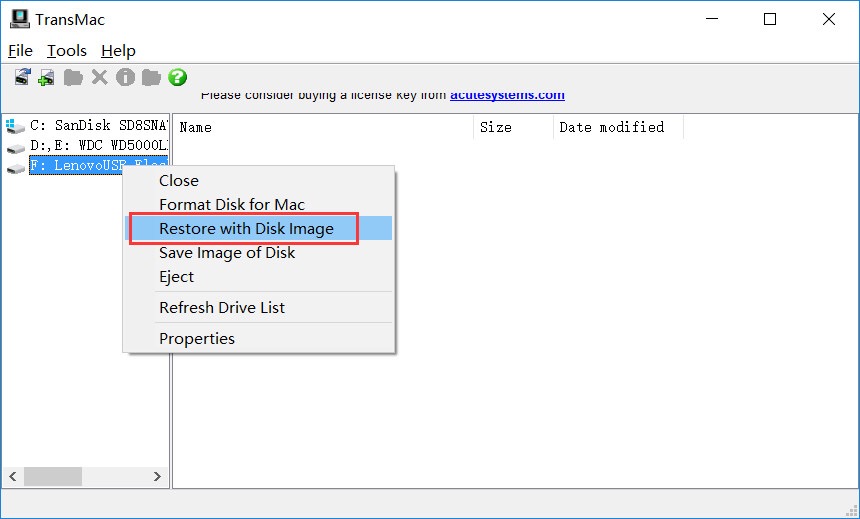Image resolution: width=860 pixels, height=519 pixels.
Task: Open the File menu
Action: [20, 51]
